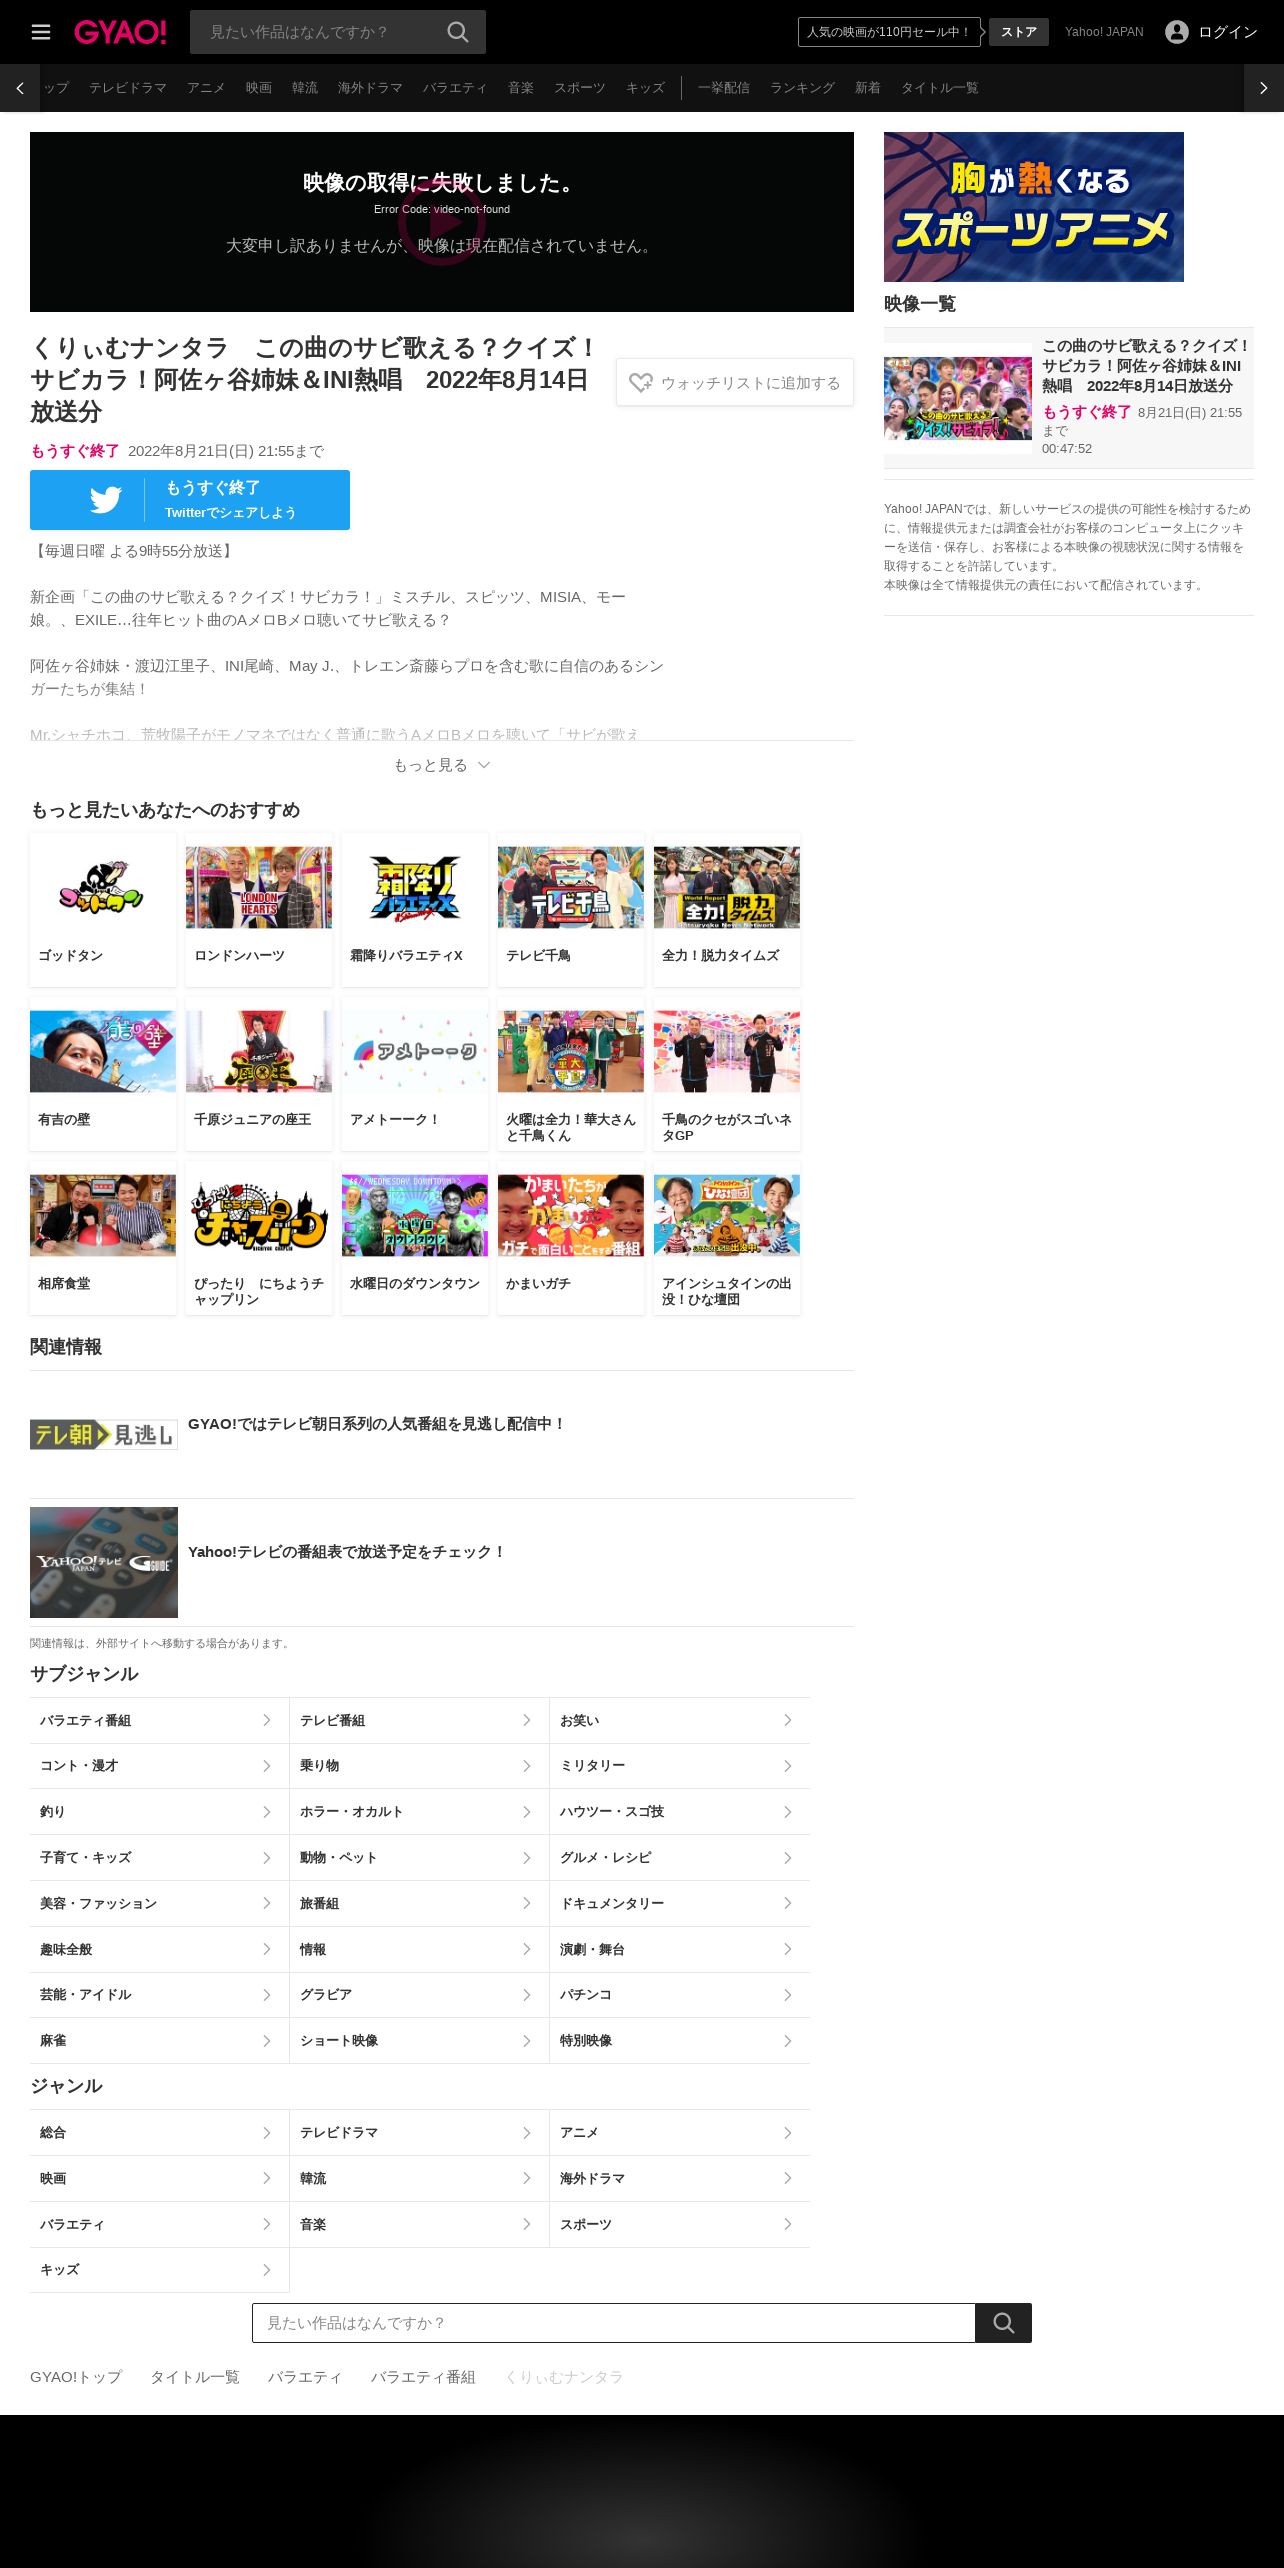
Task: Click the footer search magnifier button
Action: coord(1003,2323)
